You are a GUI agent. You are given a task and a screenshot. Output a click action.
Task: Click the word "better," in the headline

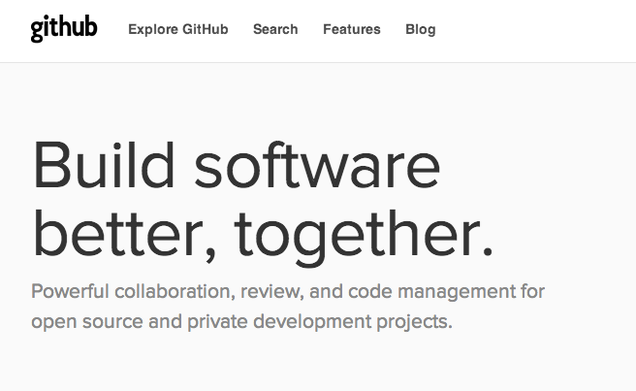tap(125, 234)
